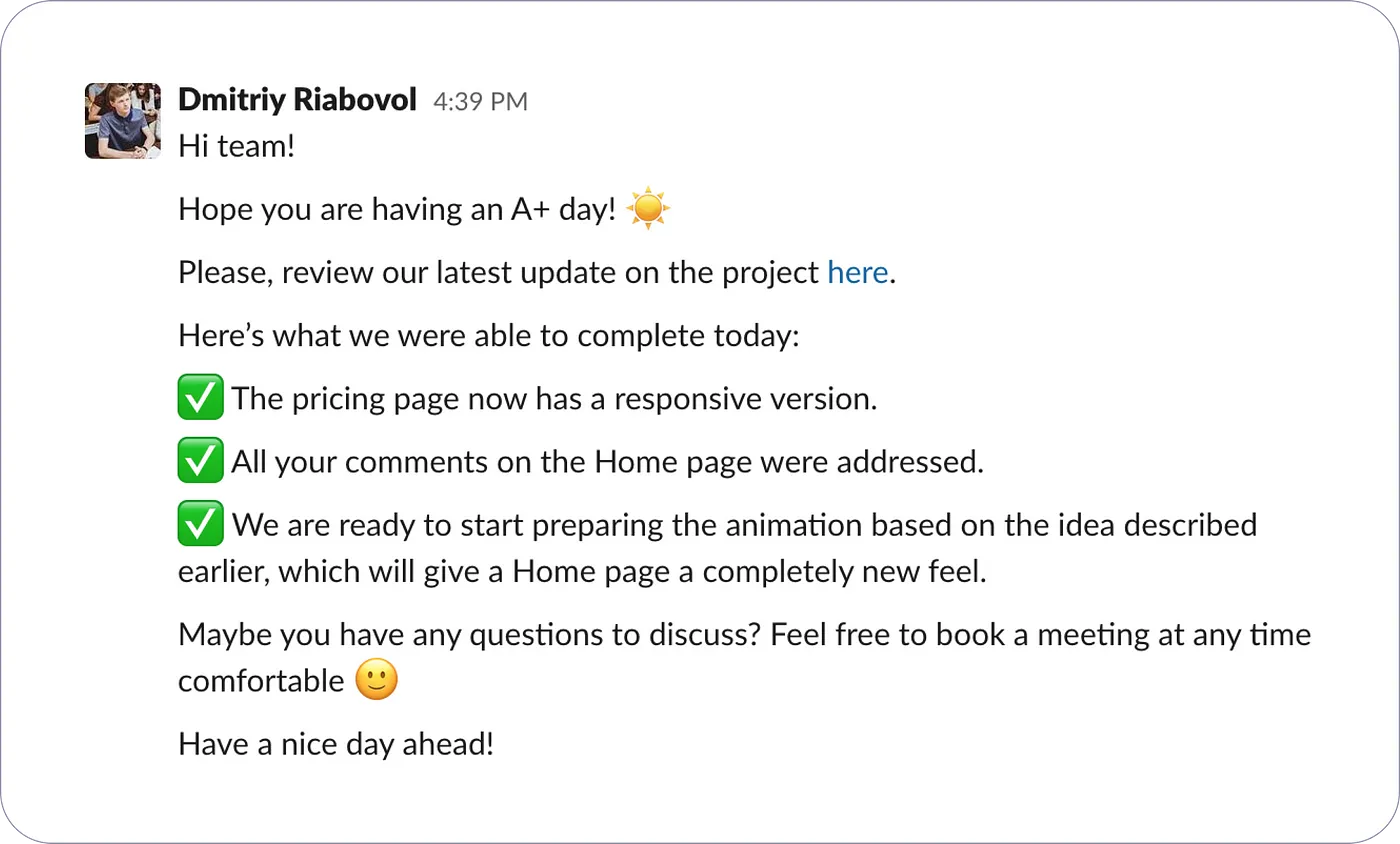Click the sun emoji after A+ day

[x=648, y=209]
